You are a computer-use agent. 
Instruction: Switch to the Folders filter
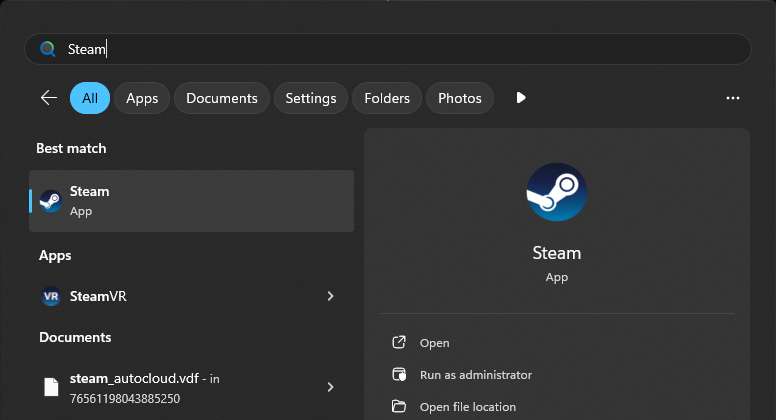tap(387, 98)
